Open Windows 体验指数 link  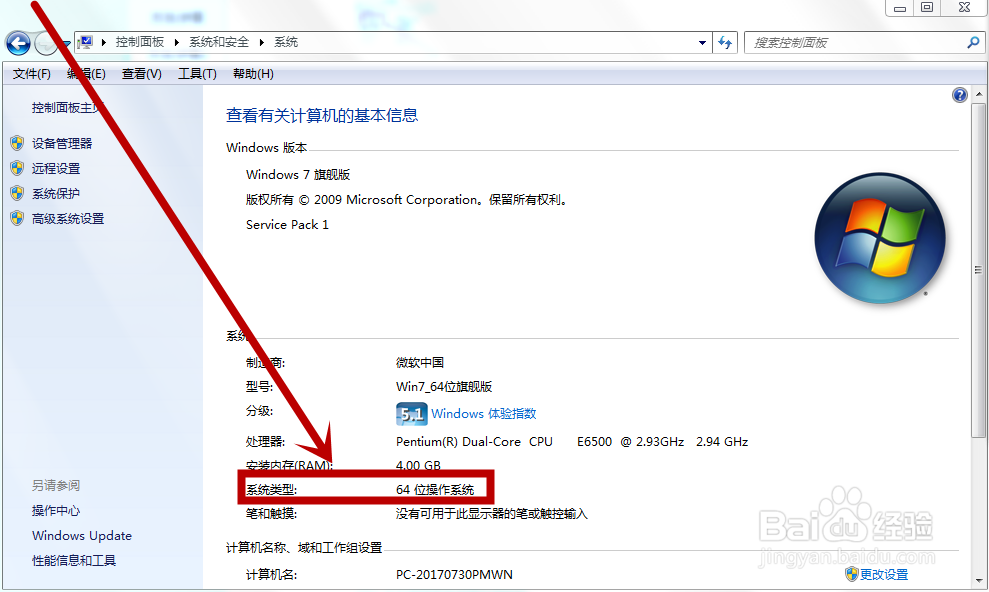[x=484, y=414]
